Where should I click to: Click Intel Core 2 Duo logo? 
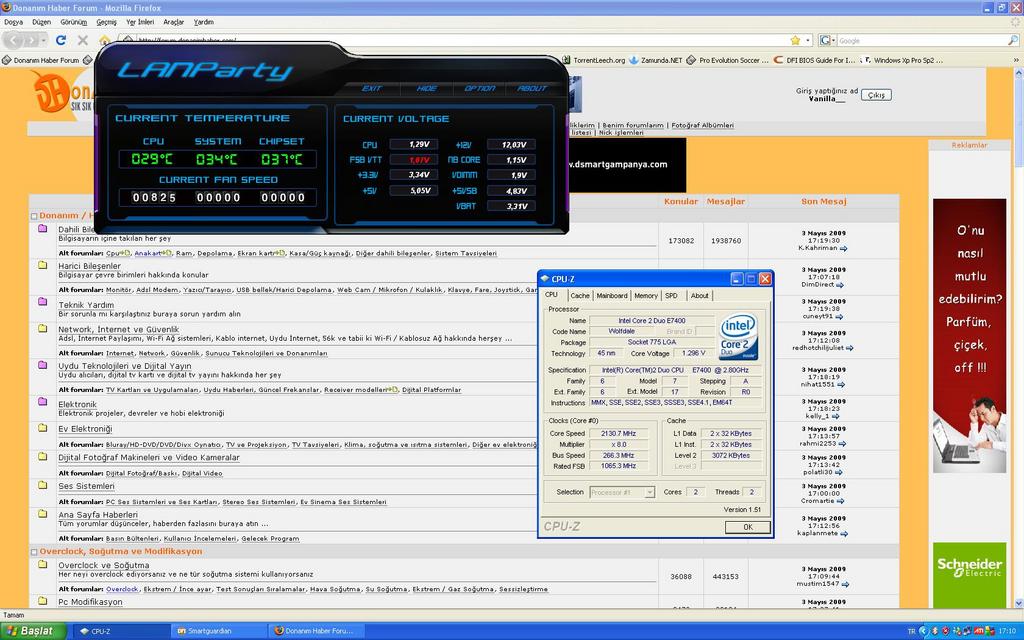pos(738,336)
